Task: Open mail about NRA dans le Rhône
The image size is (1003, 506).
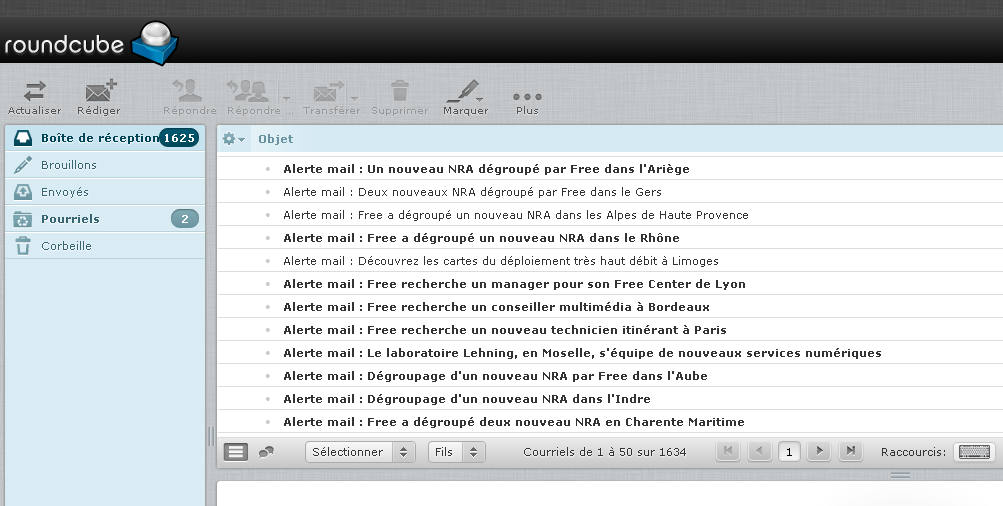Action: (x=610, y=238)
